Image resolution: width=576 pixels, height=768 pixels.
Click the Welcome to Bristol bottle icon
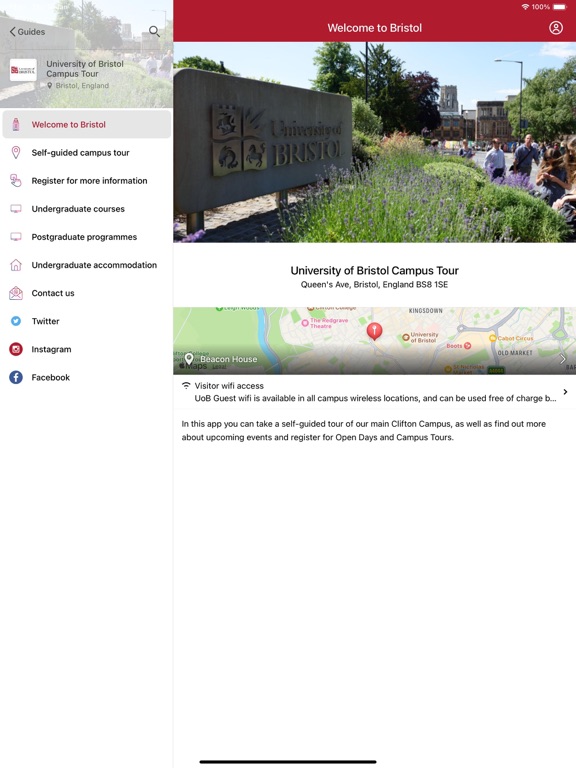tap(16, 124)
